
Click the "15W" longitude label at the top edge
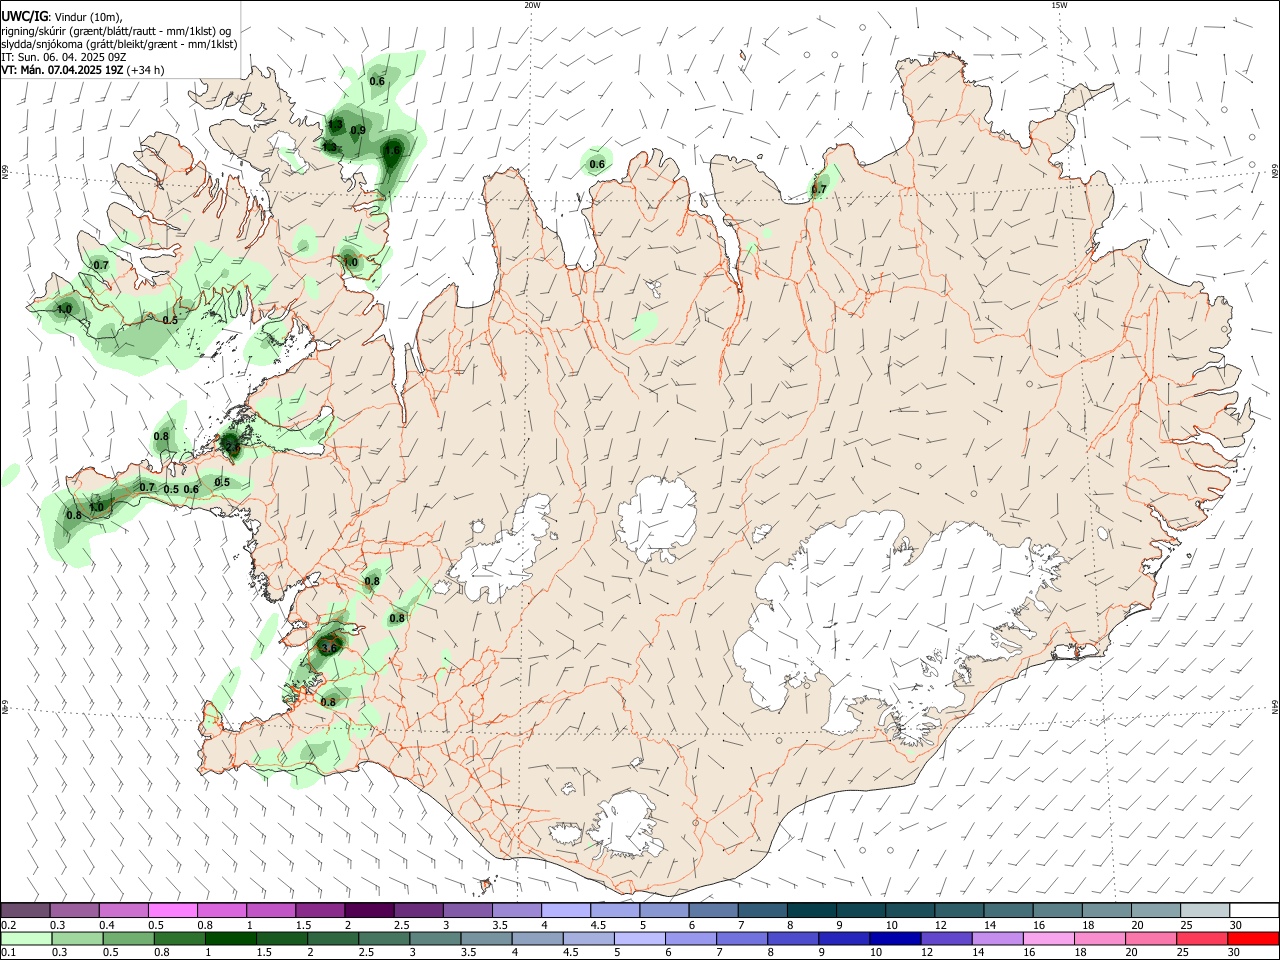1059,5
